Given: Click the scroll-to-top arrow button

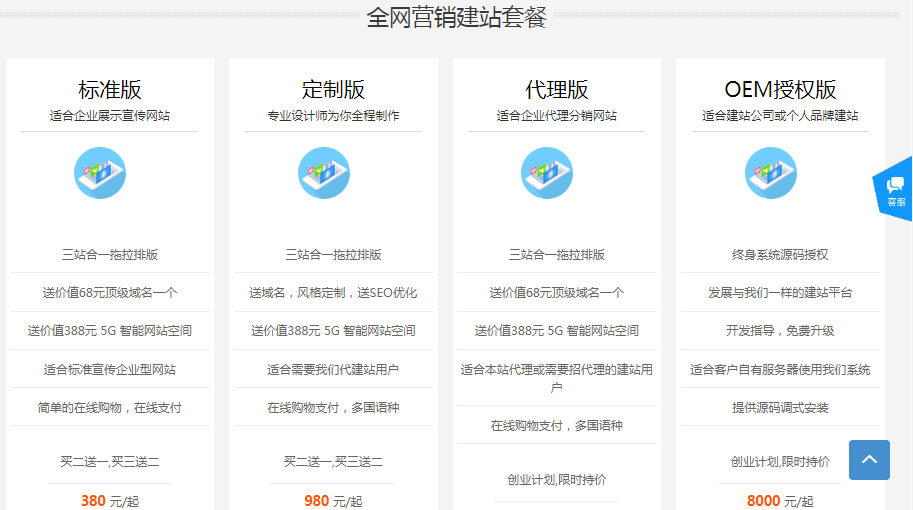Looking at the screenshot, I should click(x=869, y=460).
